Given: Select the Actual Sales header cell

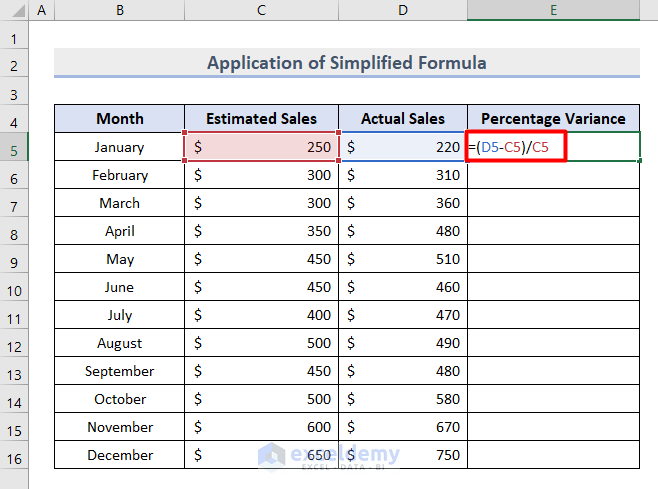Looking at the screenshot, I should (402, 119).
